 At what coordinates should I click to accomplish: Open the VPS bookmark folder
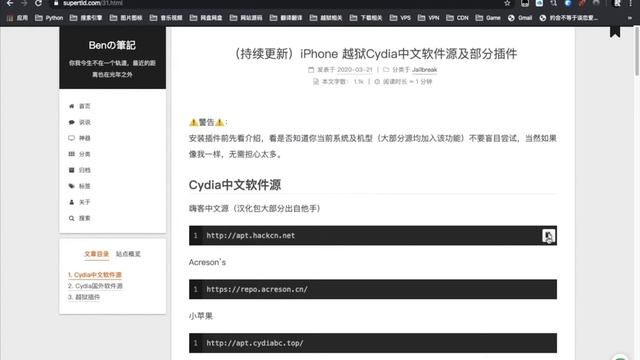point(400,18)
